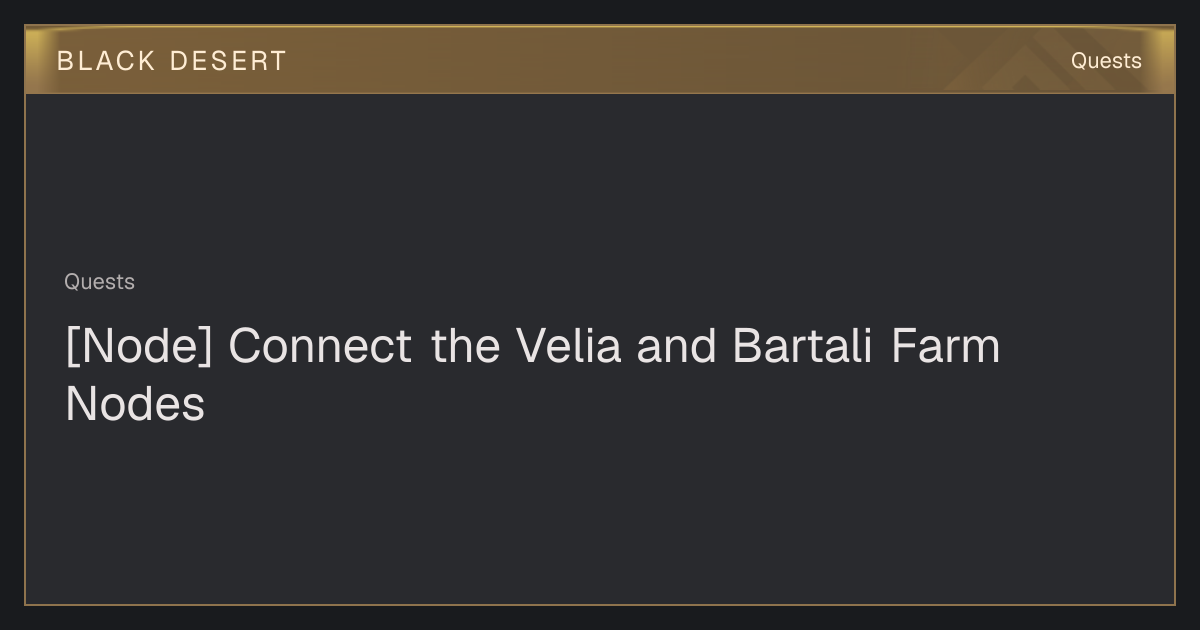This screenshot has height=630, width=1200.
Task: Click the thin gold border at the card bottom
Action: 600,604
